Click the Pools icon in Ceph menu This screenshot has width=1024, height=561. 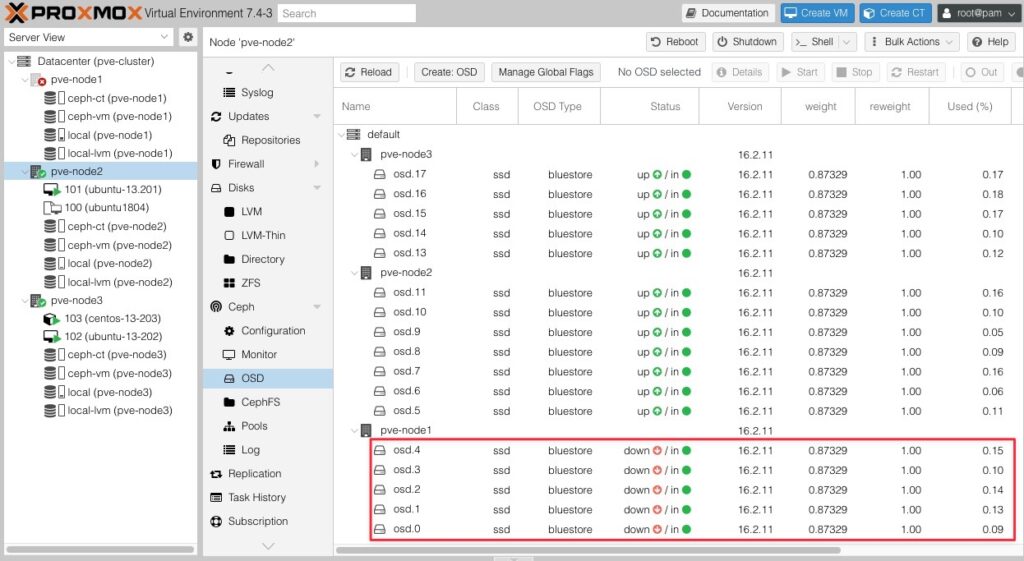coord(229,426)
